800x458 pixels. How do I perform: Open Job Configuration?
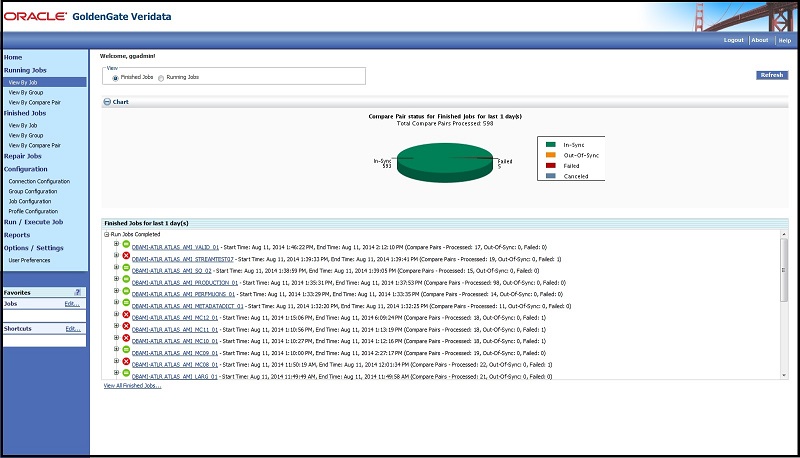[x=30, y=201]
